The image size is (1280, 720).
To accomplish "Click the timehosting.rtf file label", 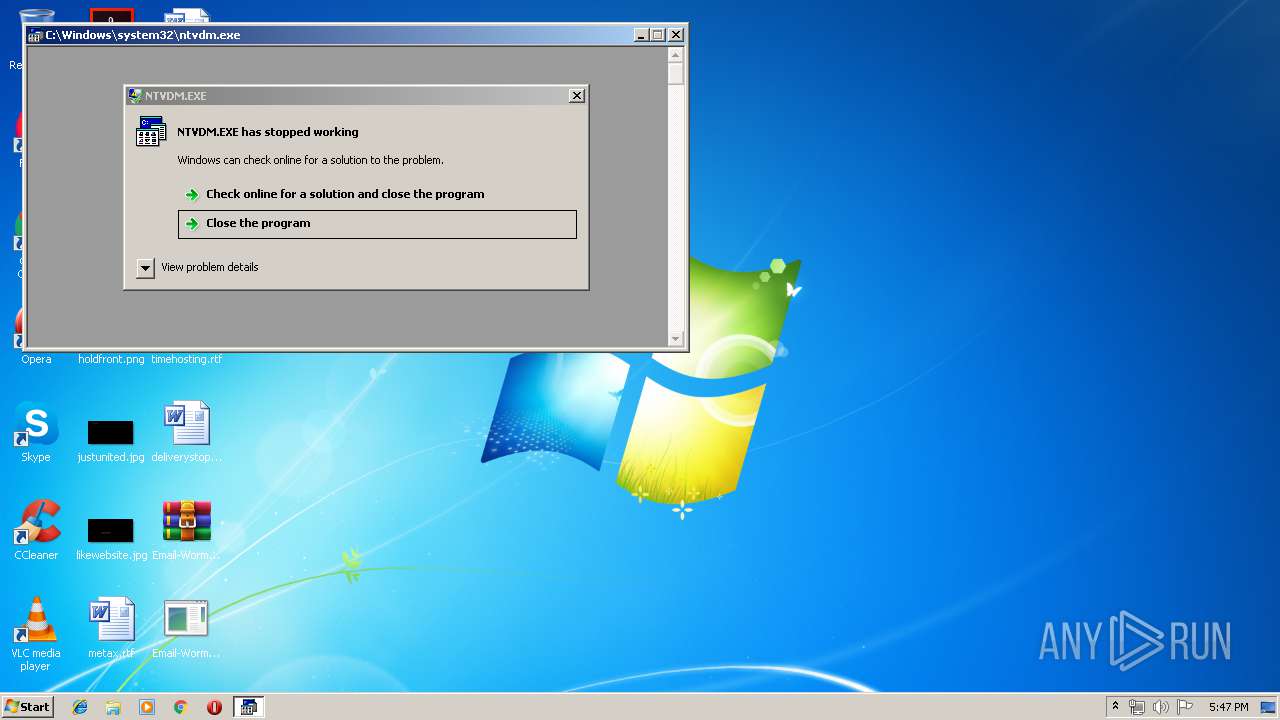I will pyautogui.click(x=187, y=359).
